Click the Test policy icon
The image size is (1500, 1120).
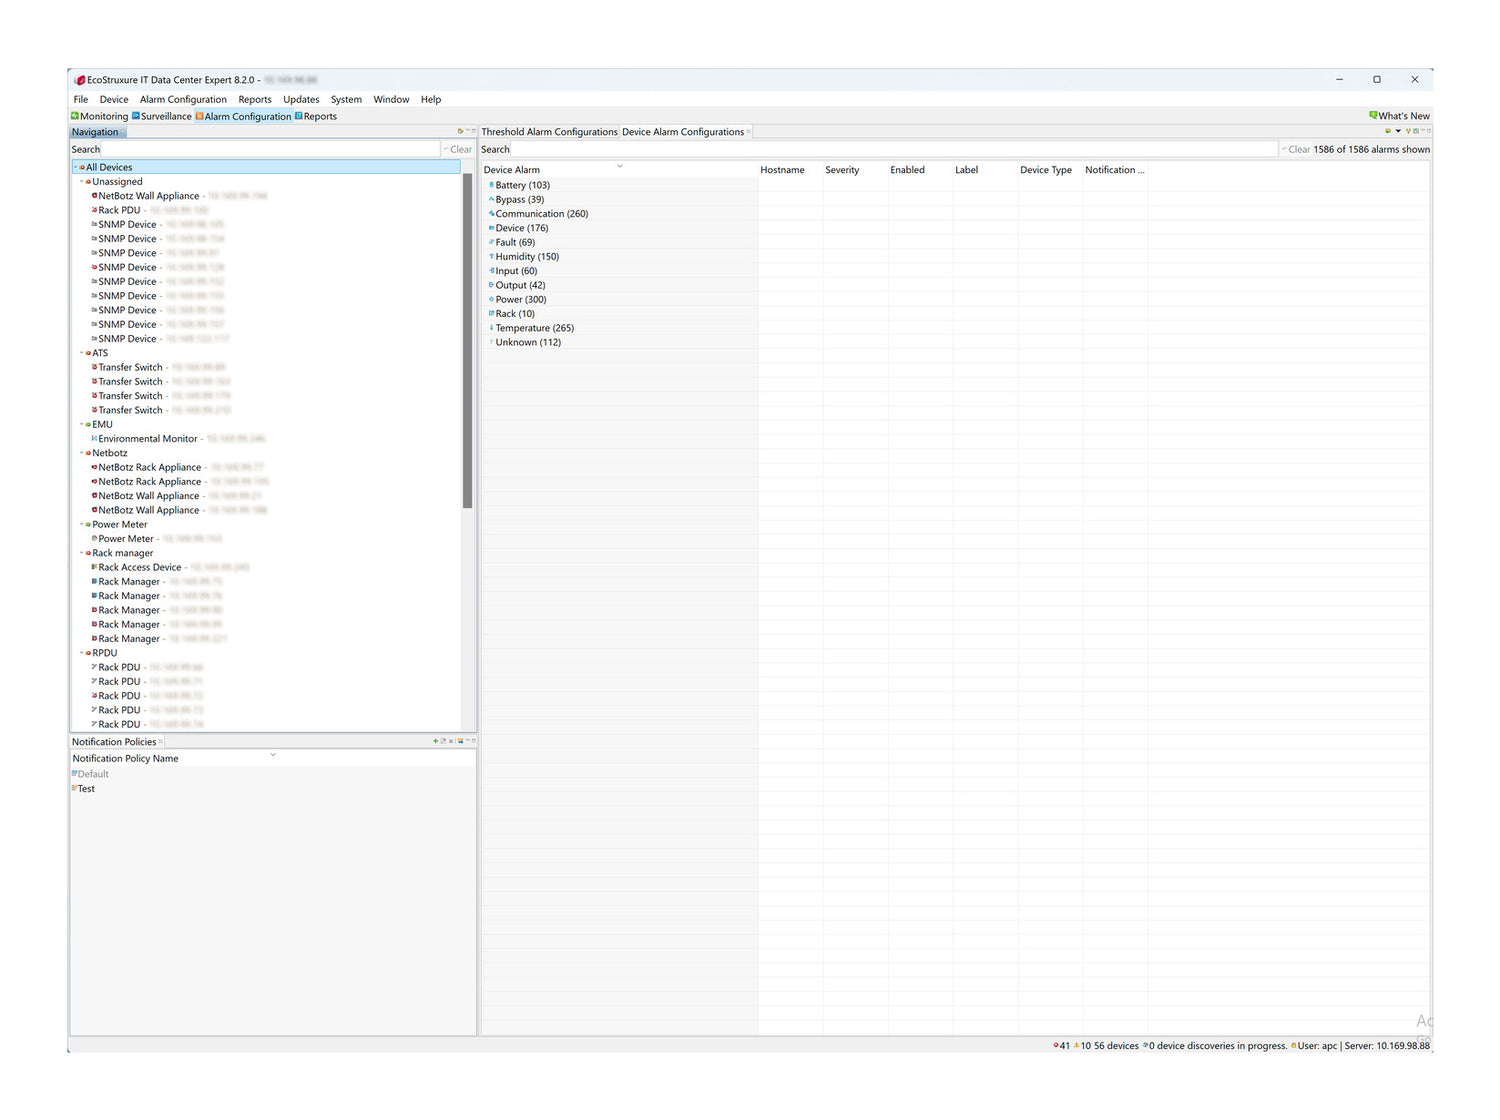(x=74, y=788)
